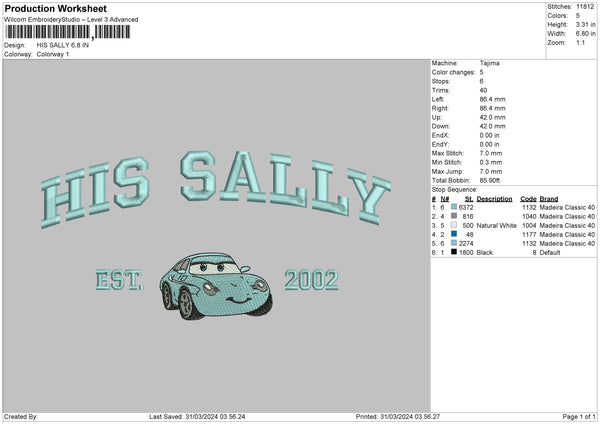Click the EST. text in the design
Screen dimensions: 600x424
pyautogui.click(x=121, y=280)
